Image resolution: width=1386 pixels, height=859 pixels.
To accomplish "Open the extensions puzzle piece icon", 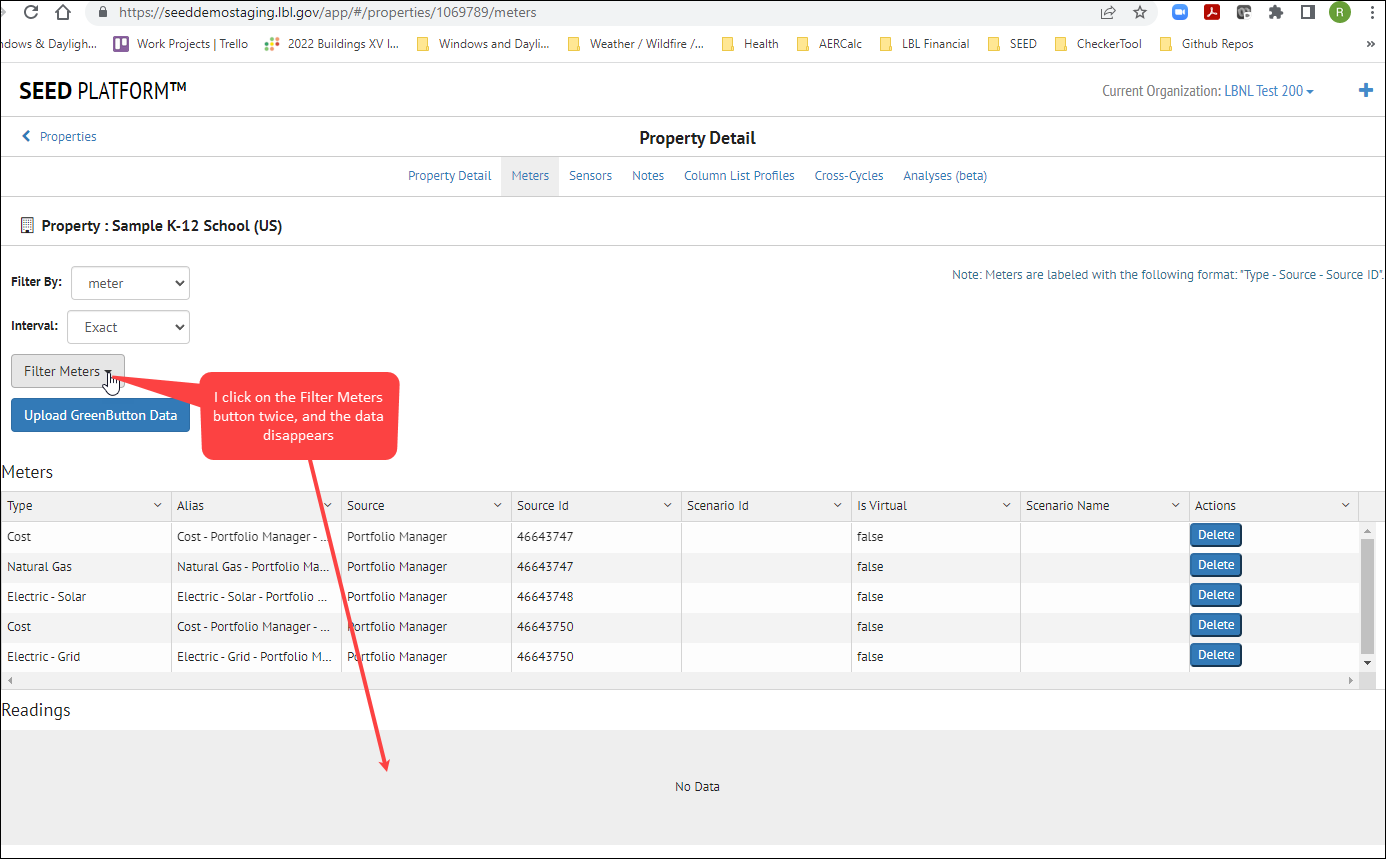I will tap(1276, 12).
